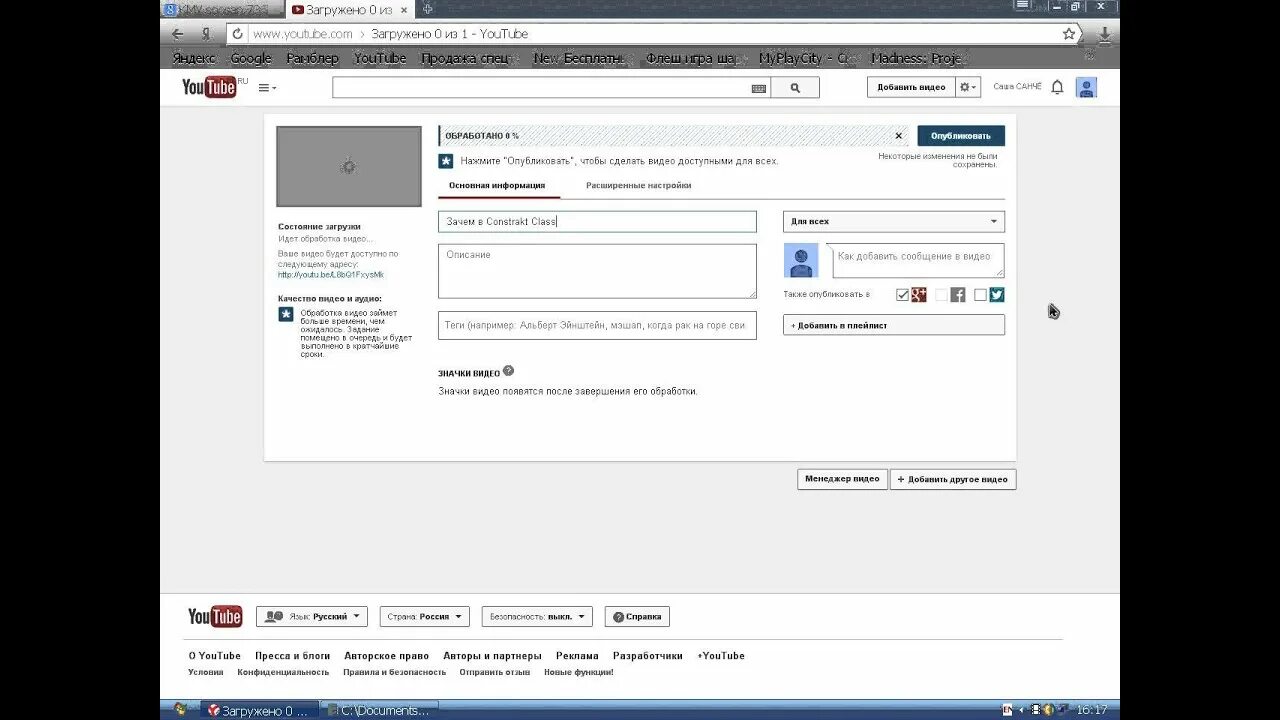Click the magnifier search button
The width and height of the screenshot is (1280, 720).
[795, 88]
